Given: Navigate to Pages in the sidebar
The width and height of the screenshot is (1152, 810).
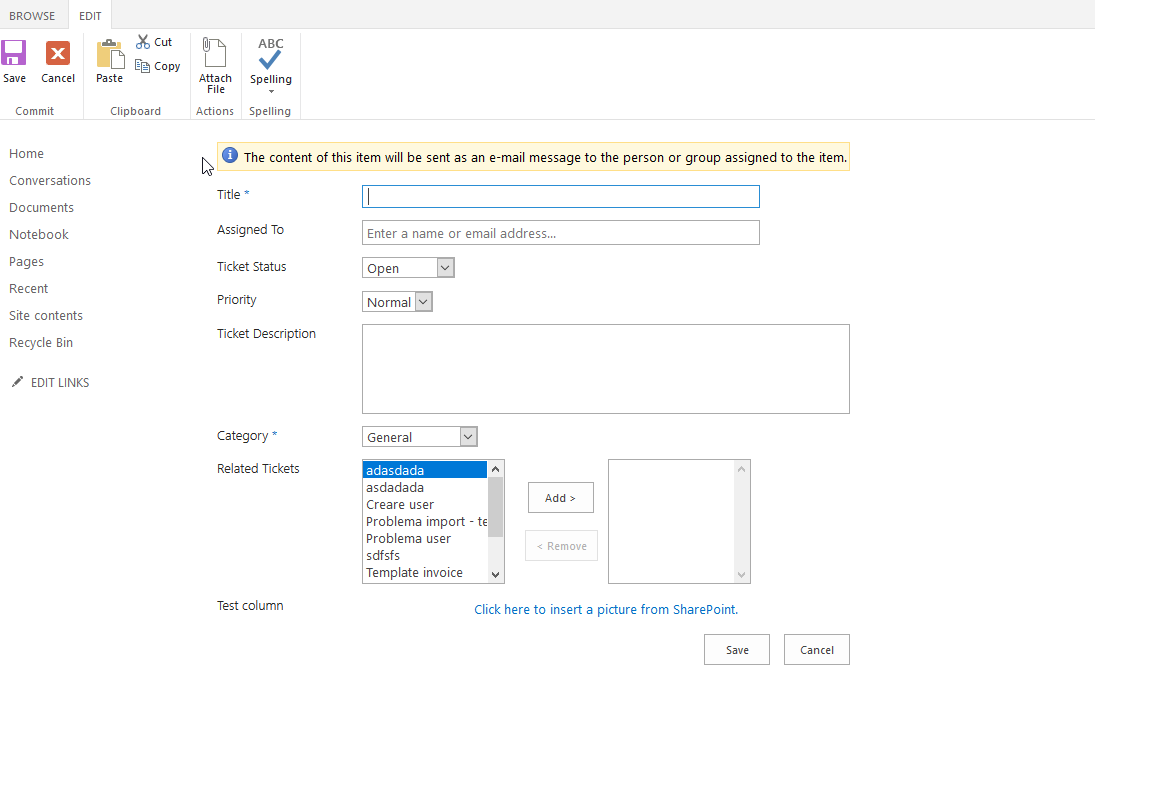Looking at the screenshot, I should [26, 262].
